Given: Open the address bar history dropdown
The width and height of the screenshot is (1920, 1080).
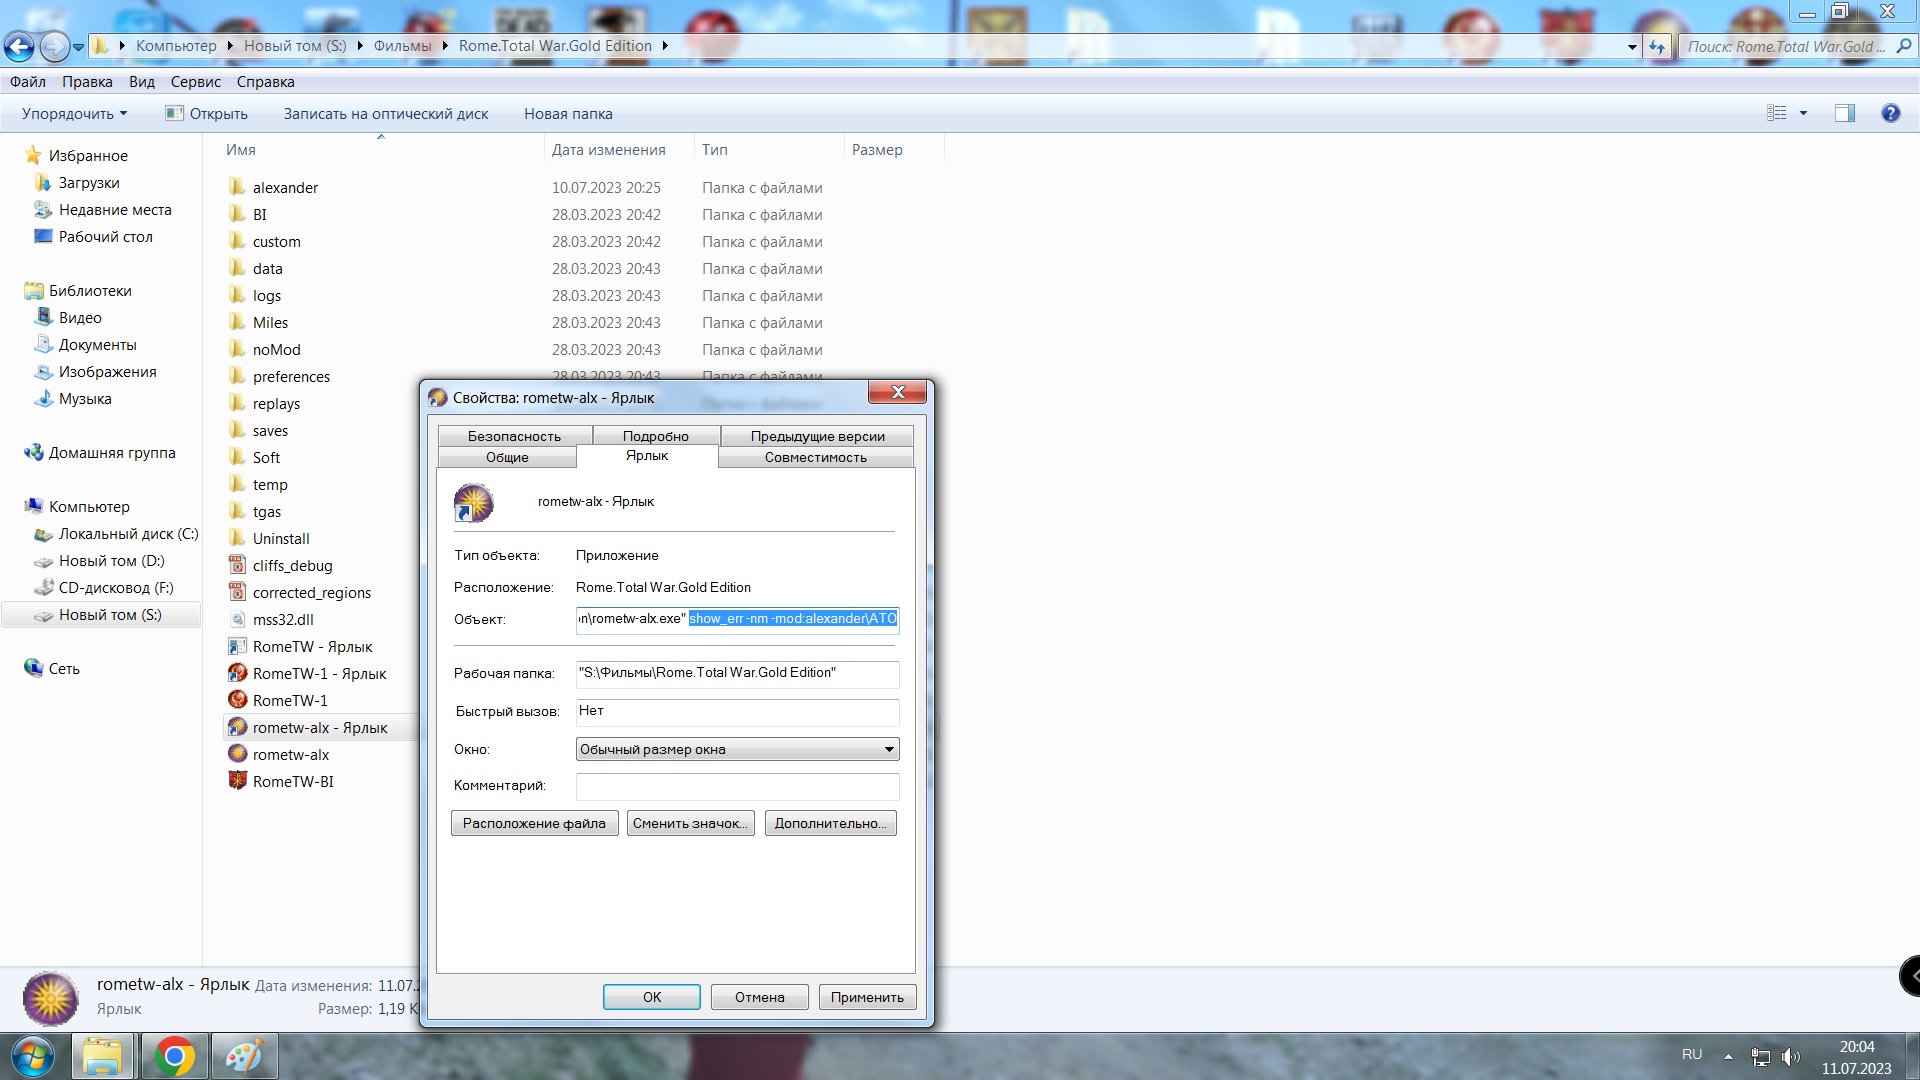Looking at the screenshot, I should (x=1632, y=46).
